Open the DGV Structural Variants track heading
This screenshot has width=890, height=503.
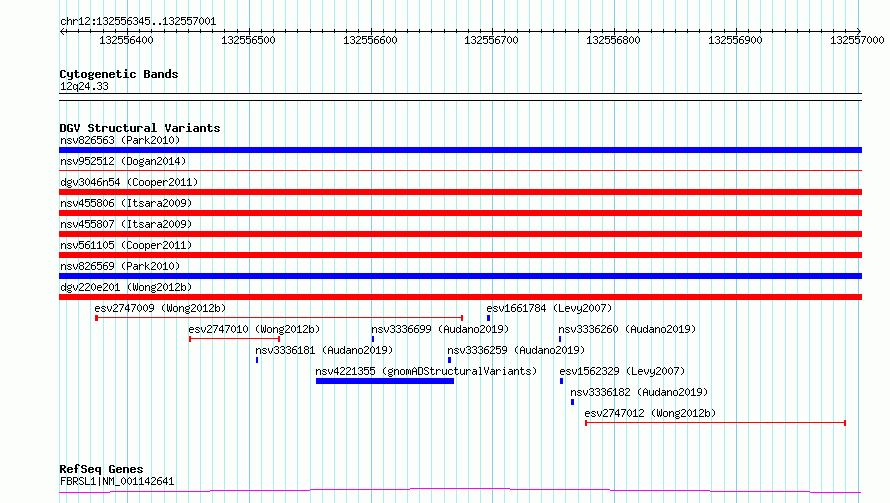[x=140, y=128]
